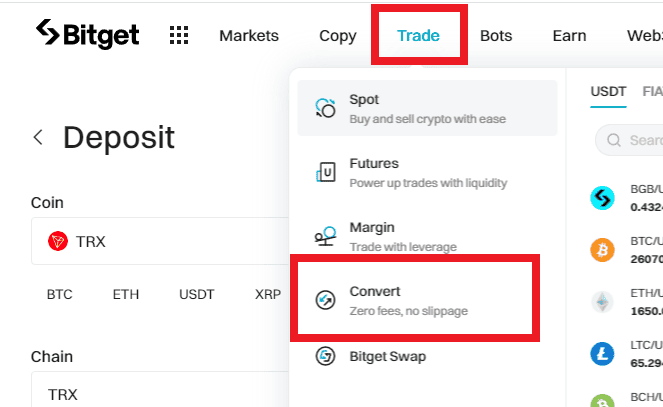Select the BTC quick coin option
This screenshot has height=407, width=663.
click(x=60, y=294)
